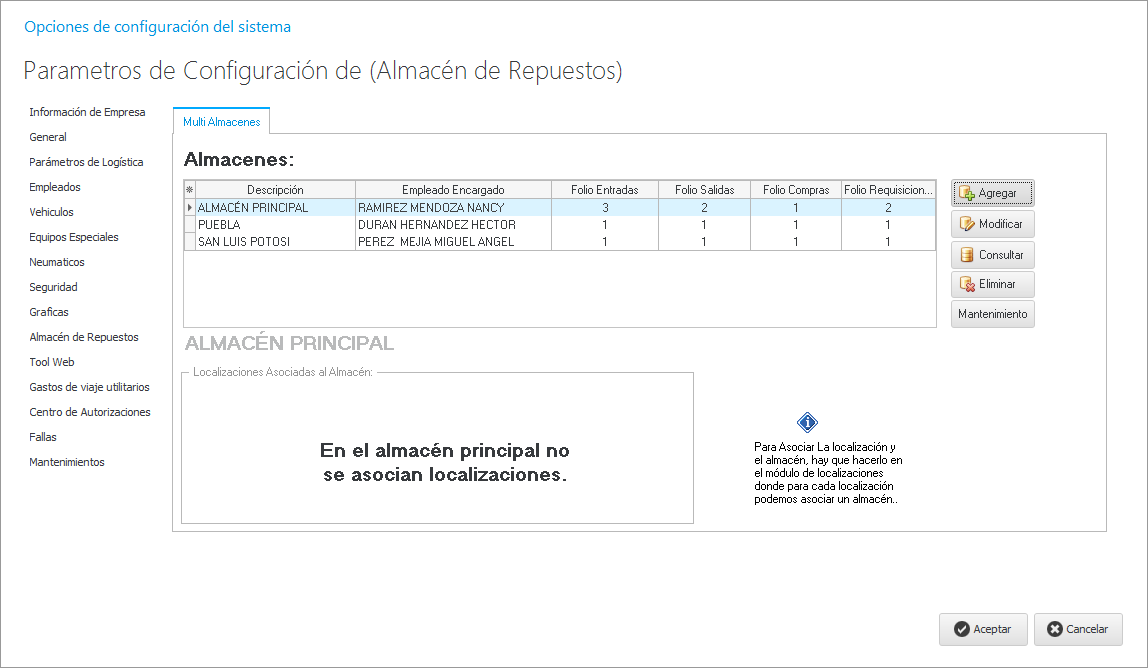
Task: Click the Cancelar button
Action: point(1077,629)
